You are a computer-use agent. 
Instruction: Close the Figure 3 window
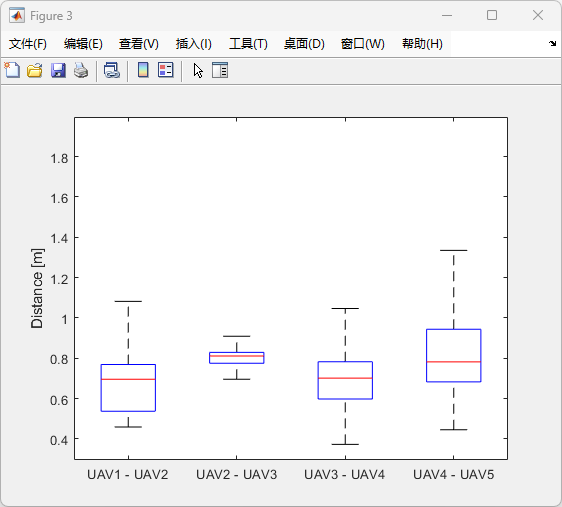[x=538, y=15]
